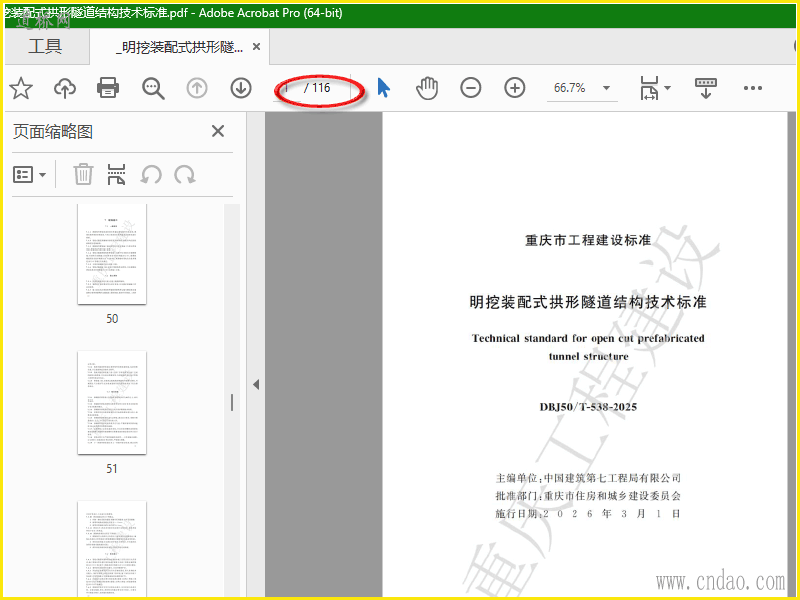Image resolution: width=800 pixels, height=600 pixels.
Task: Click the 主编单位 line in document
Action: click(588, 478)
